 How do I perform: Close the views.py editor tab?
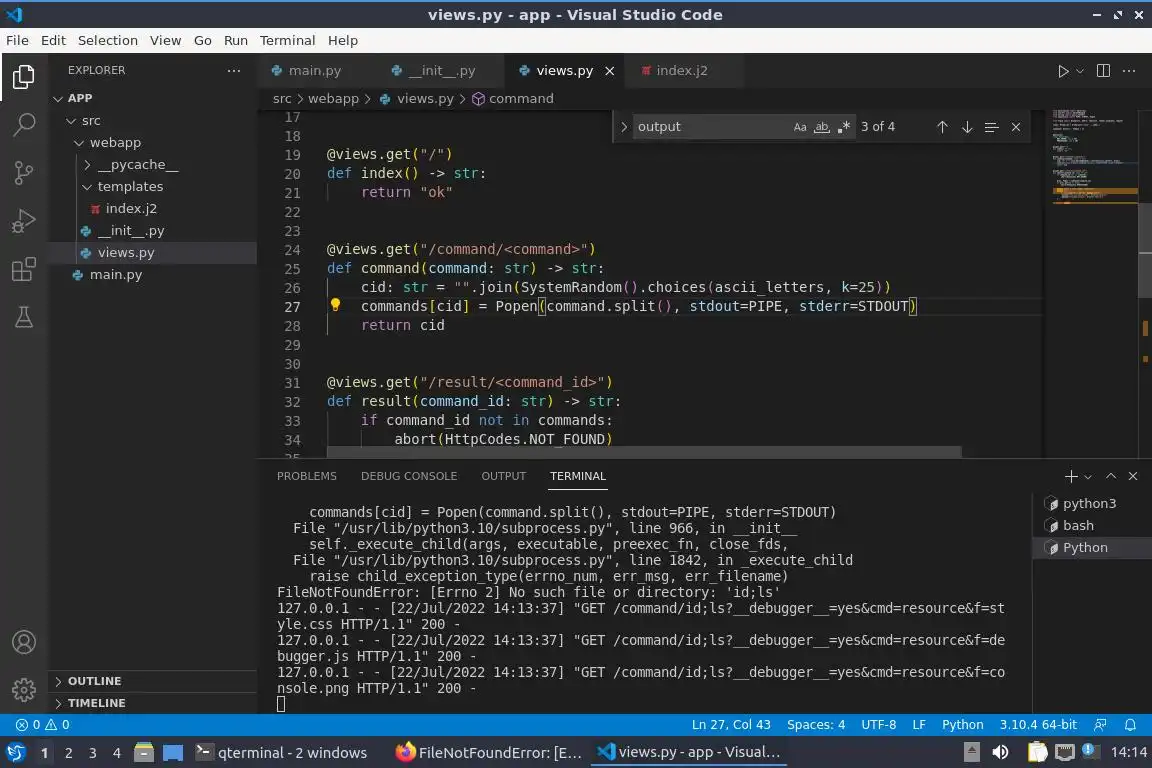point(609,71)
